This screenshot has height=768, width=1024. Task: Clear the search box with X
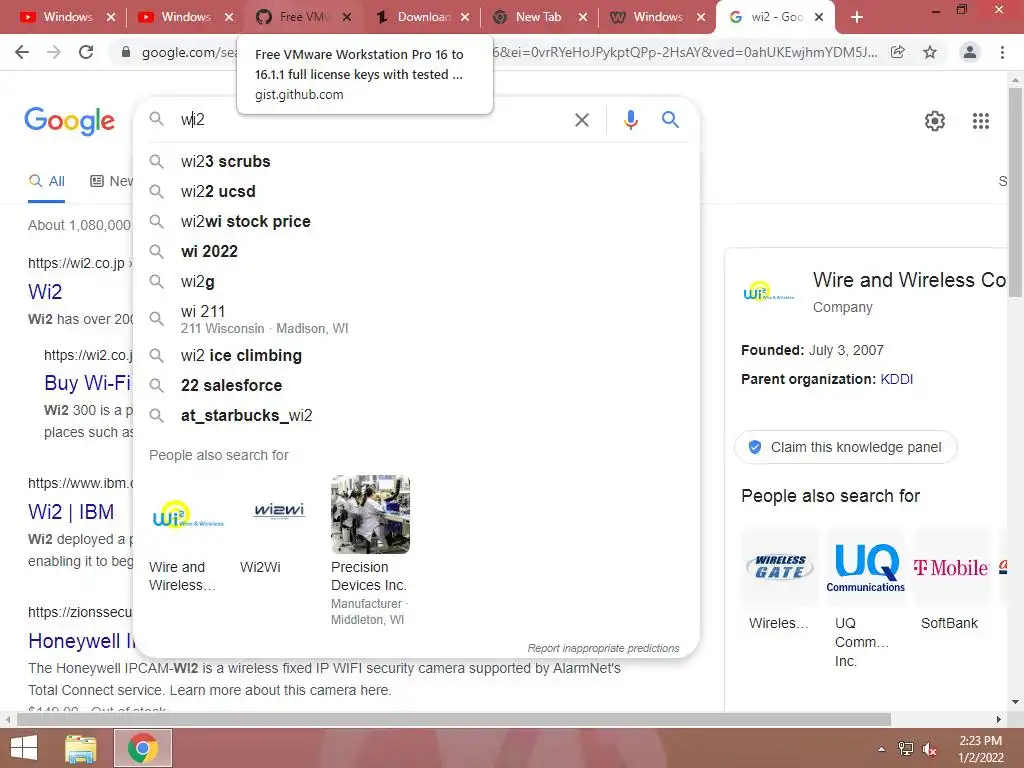(581, 120)
